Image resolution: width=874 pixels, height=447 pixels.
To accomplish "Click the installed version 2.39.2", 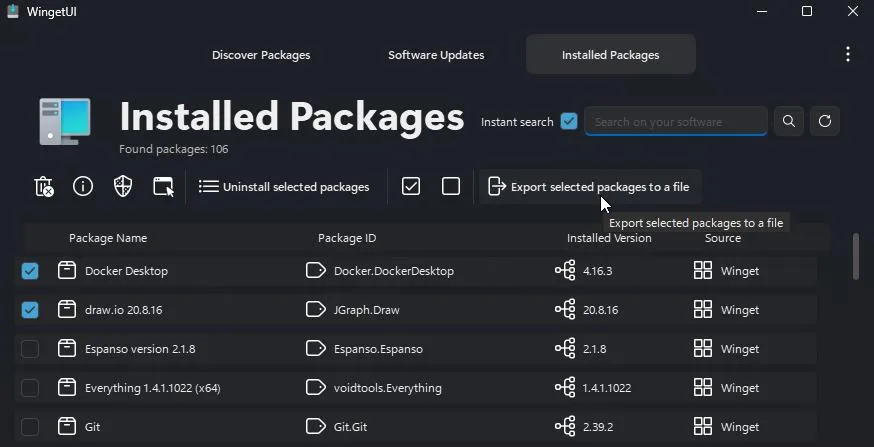I will tap(598, 427).
